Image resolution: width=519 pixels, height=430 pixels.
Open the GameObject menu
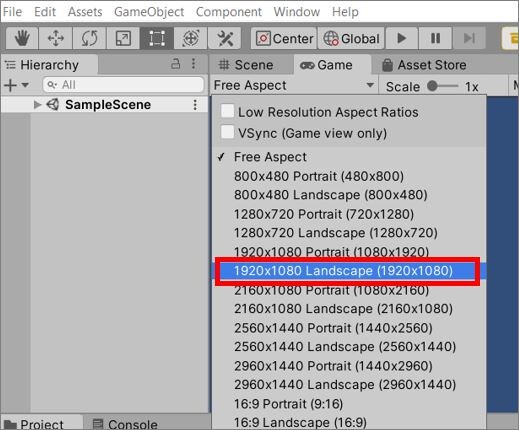pos(149,12)
